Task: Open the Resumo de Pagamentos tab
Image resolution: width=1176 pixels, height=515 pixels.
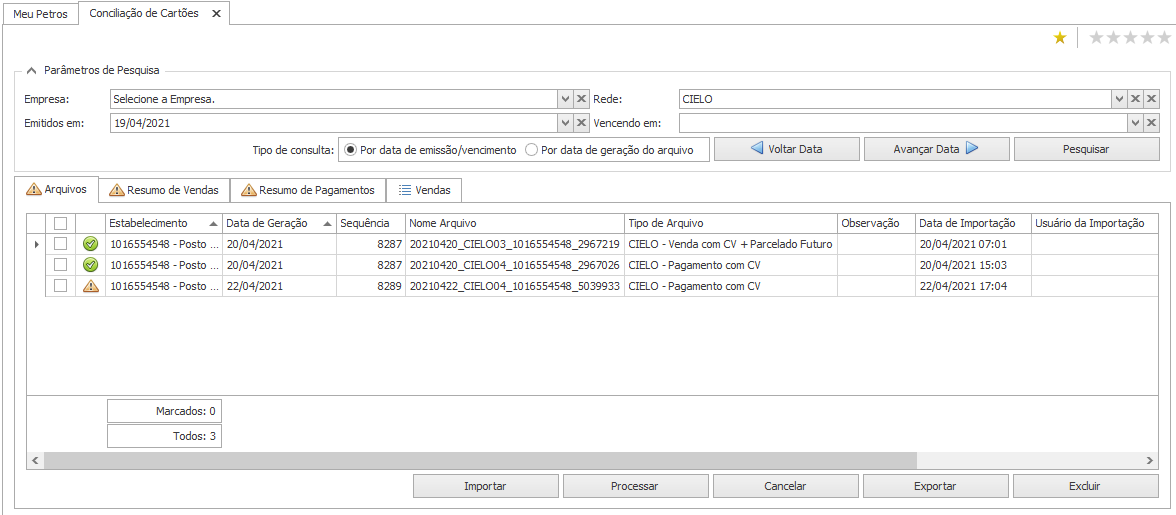Action: (308, 190)
